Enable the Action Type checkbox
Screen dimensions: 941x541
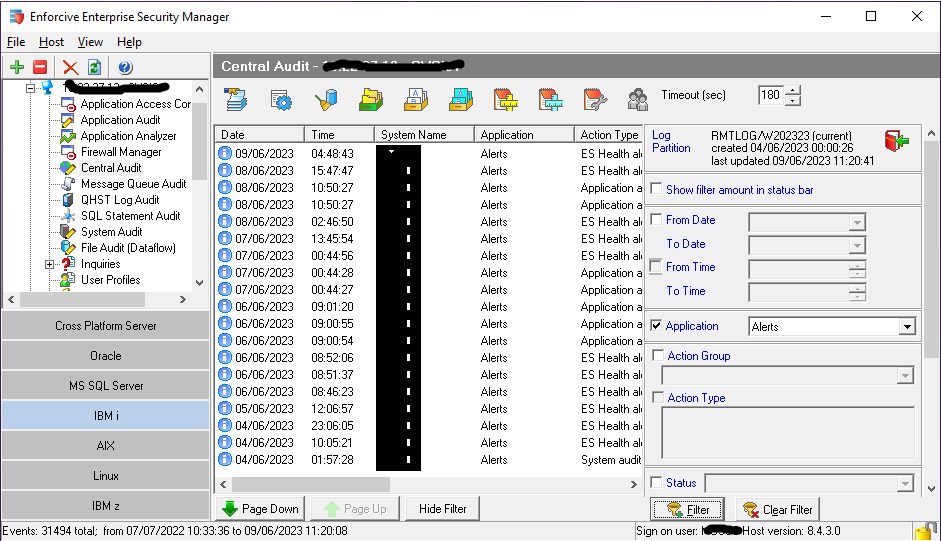658,397
